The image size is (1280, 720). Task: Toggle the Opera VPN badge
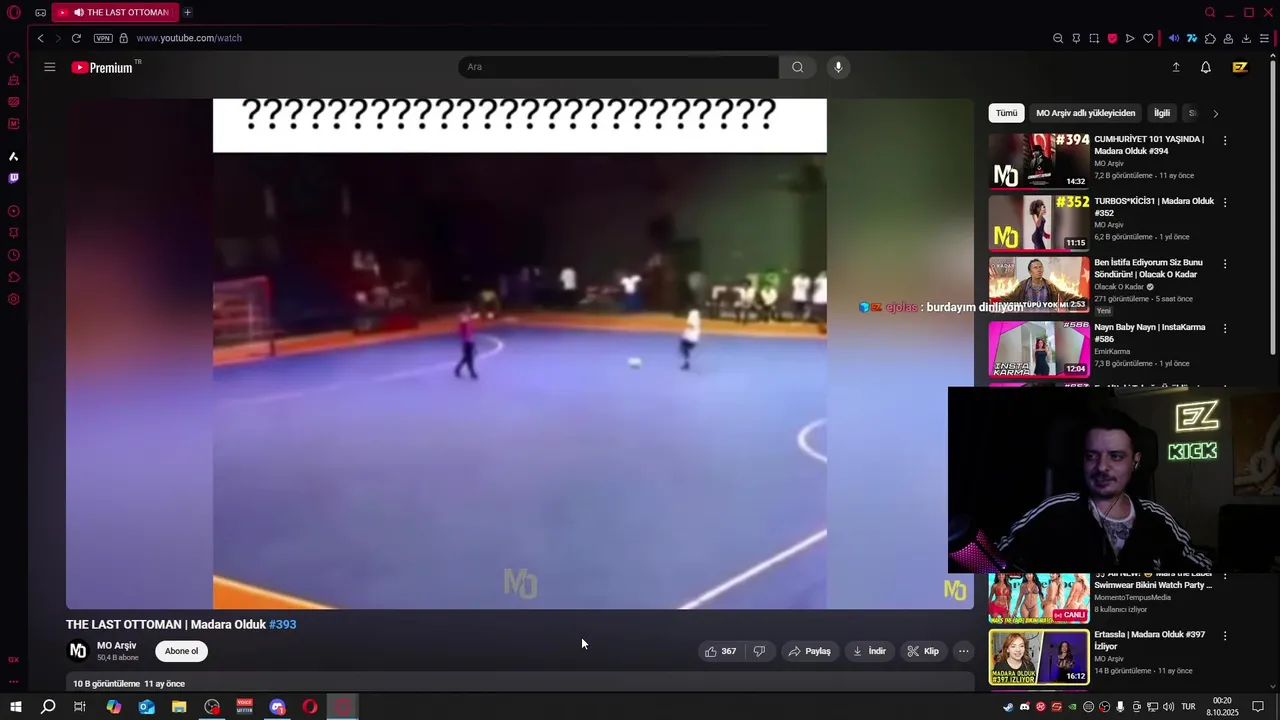coord(103,38)
